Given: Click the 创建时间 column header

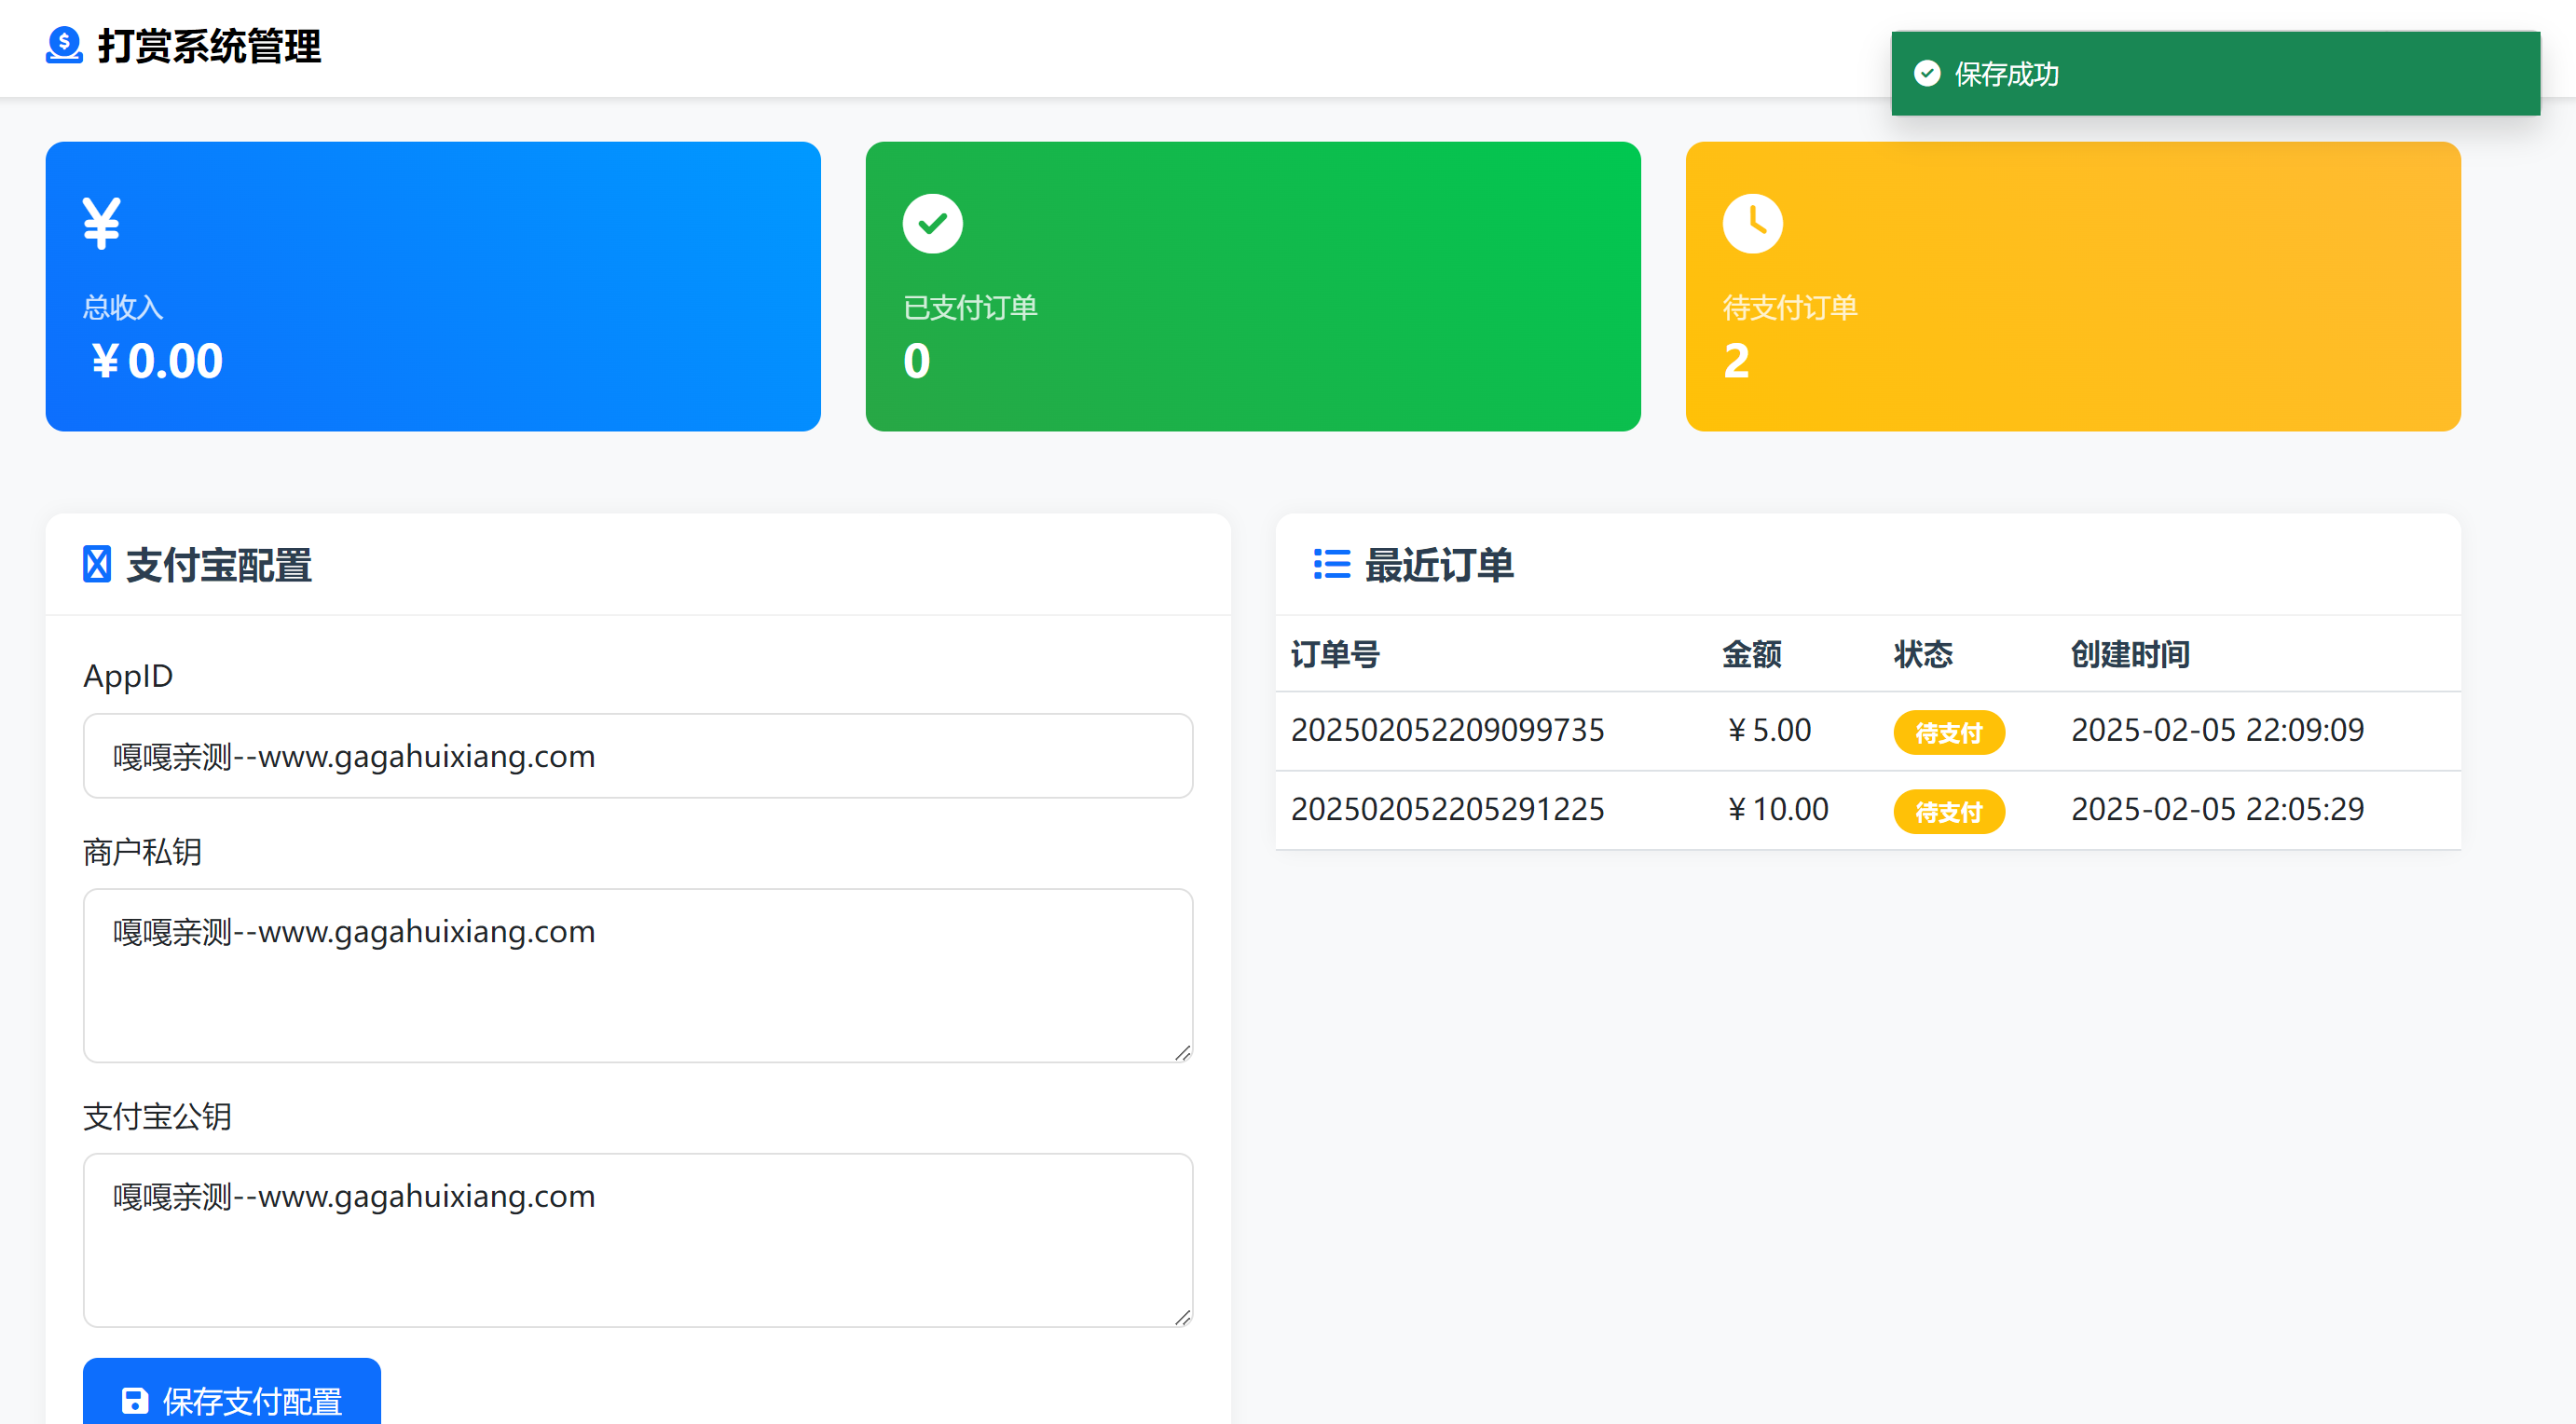Looking at the screenshot, I should tap(2130, 654).
